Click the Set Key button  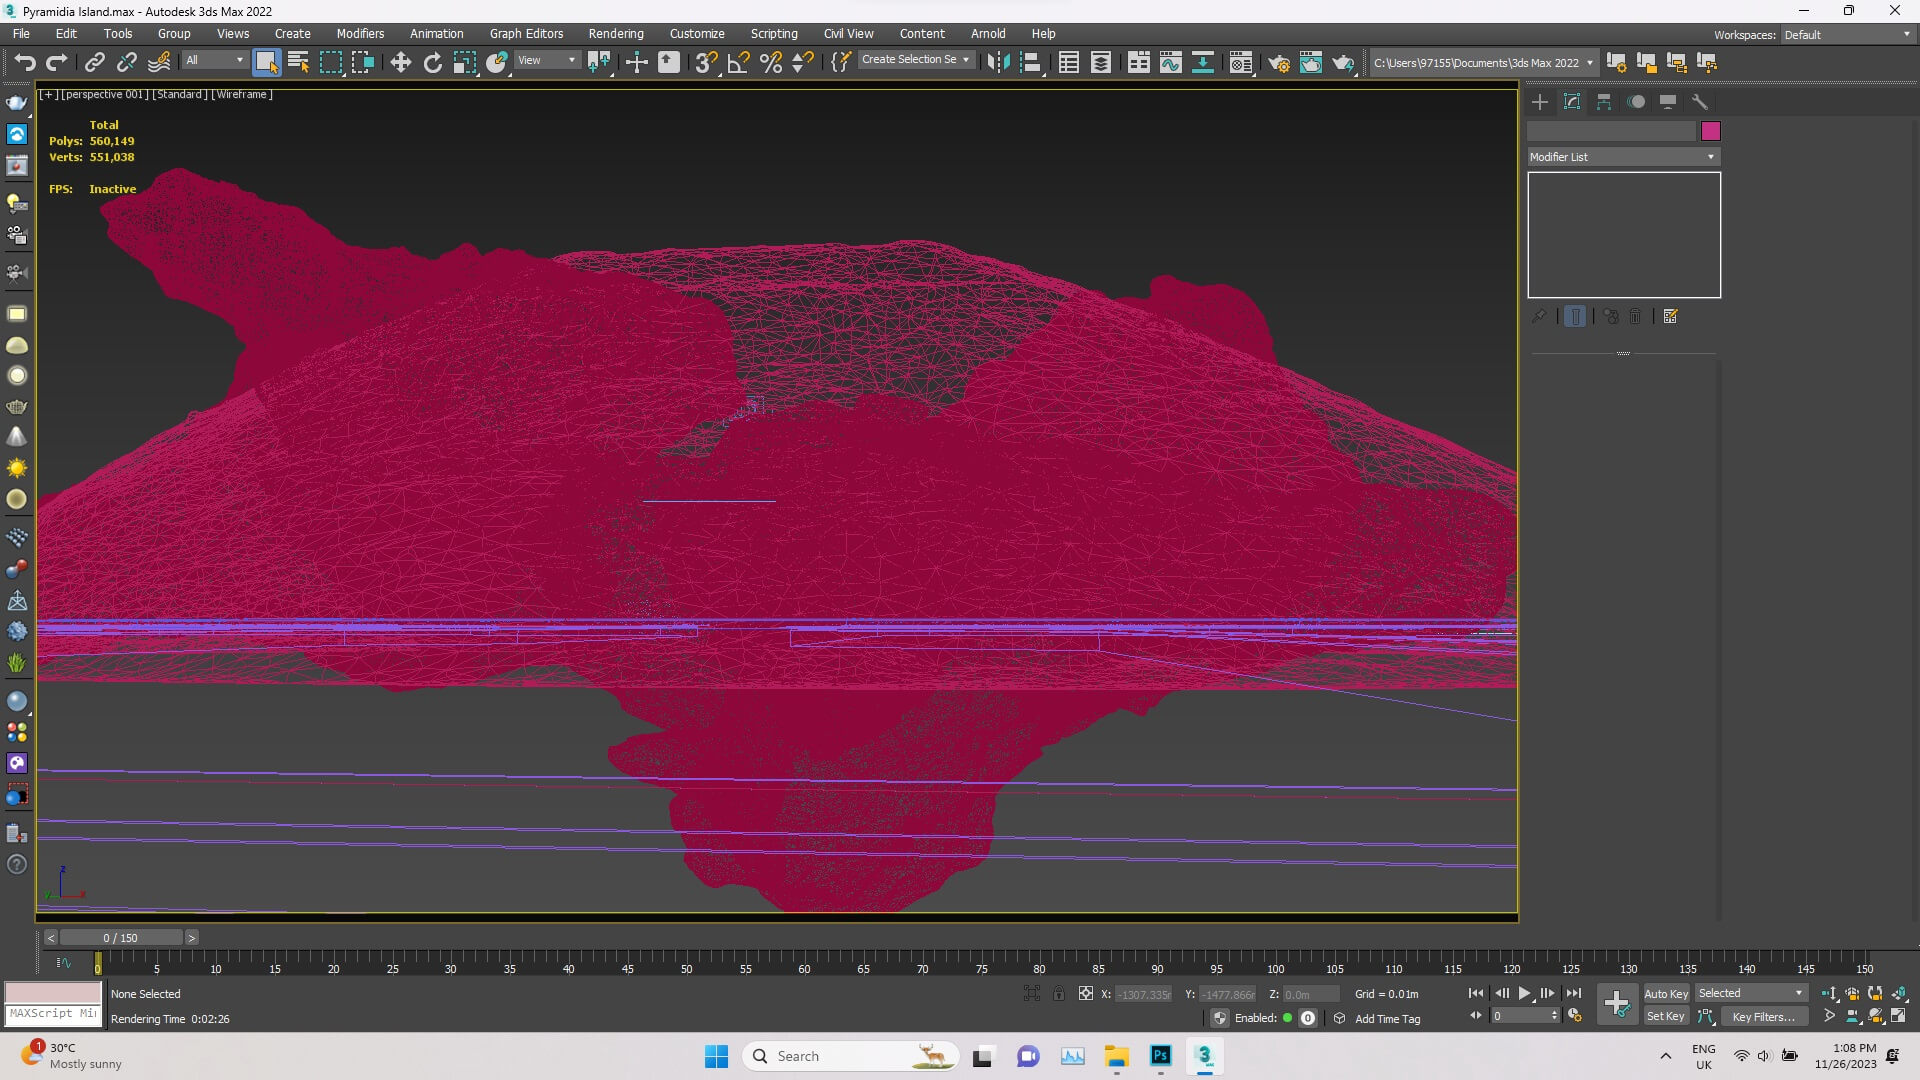point(1665,1017)
